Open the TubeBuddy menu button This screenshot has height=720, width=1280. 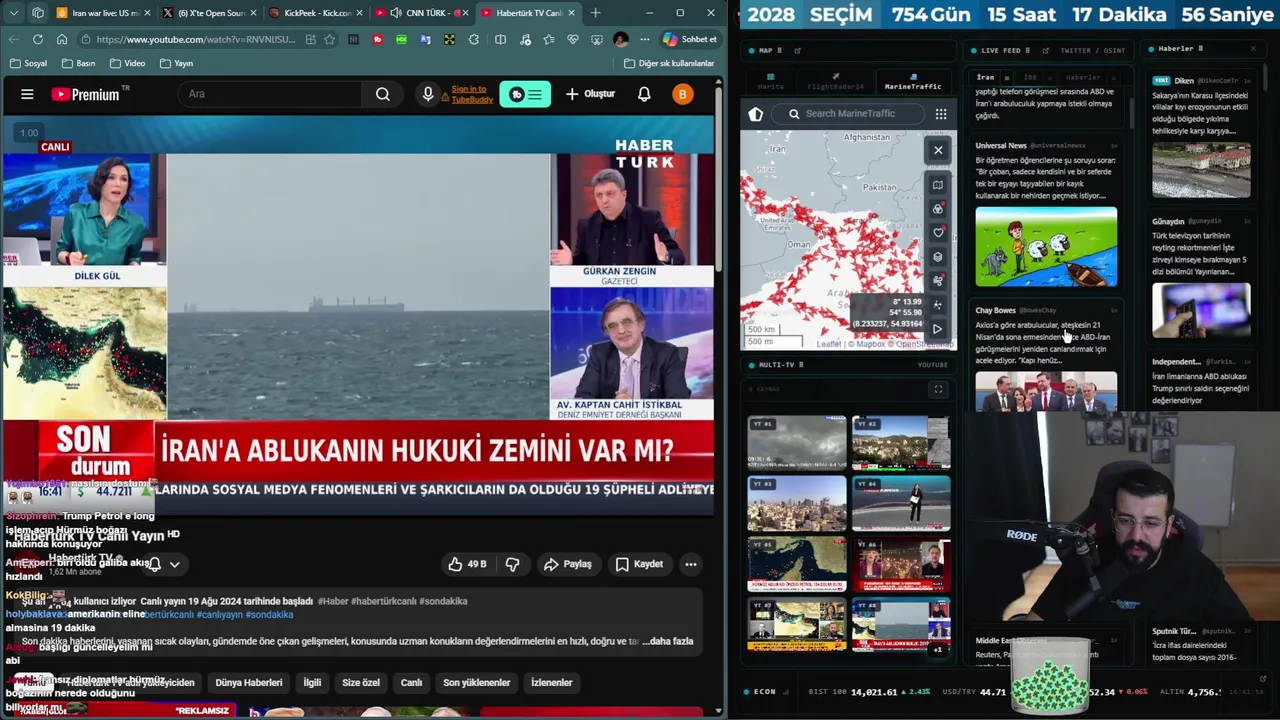click(x=525, y=94)
